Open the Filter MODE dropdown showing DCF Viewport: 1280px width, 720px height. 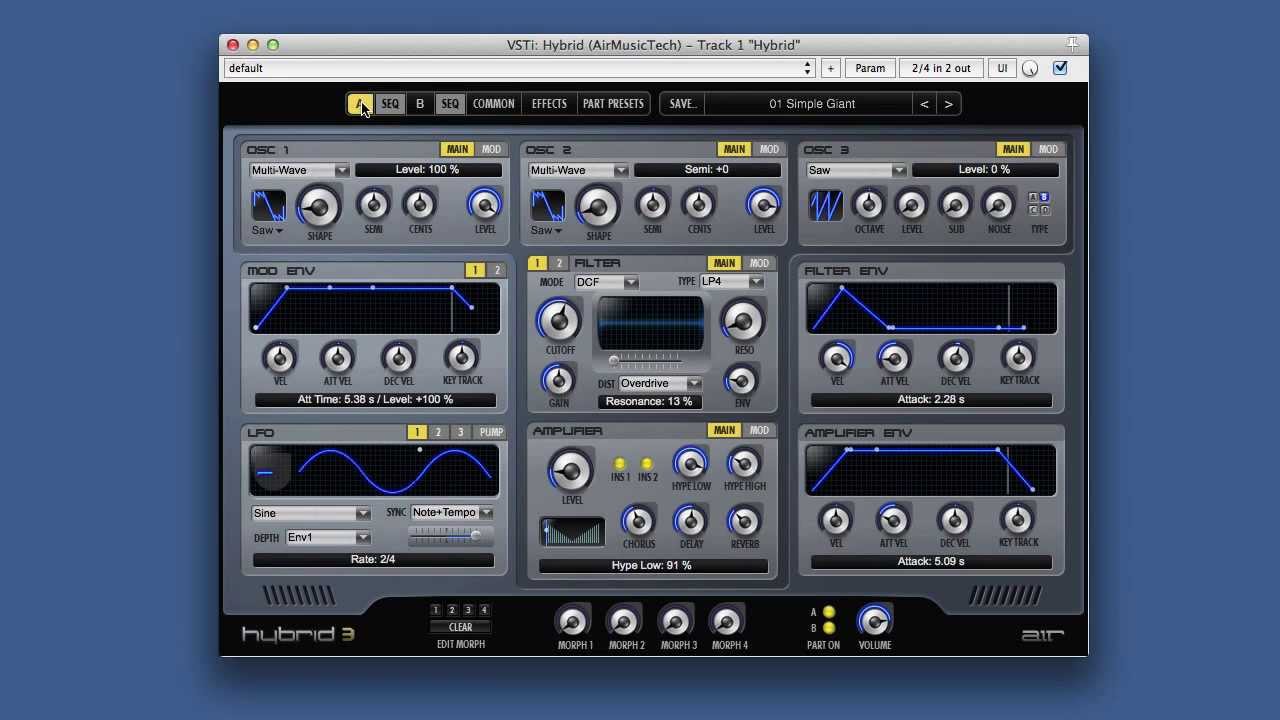[606, 282]
